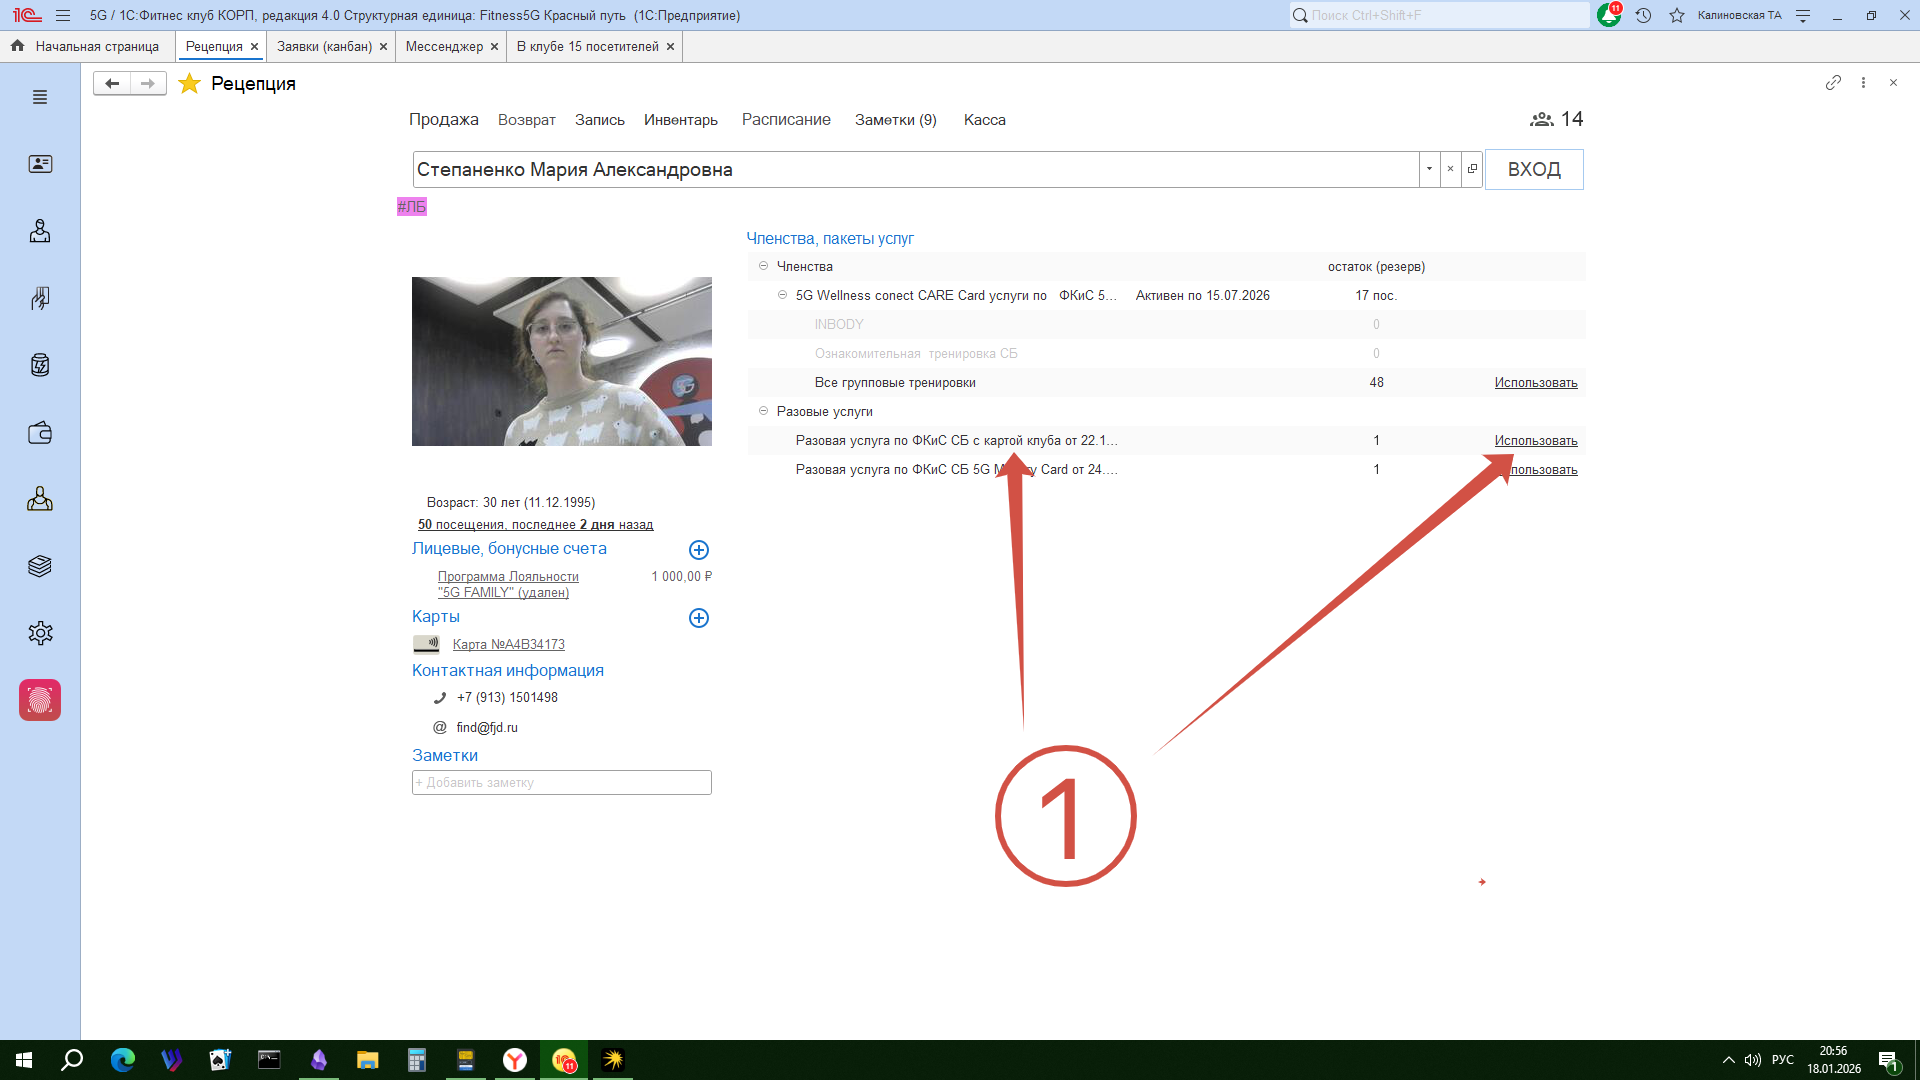1920x1080 pixels.
Task: Add a new bonus account with plus icon
Action: click(x=699, y=550)
